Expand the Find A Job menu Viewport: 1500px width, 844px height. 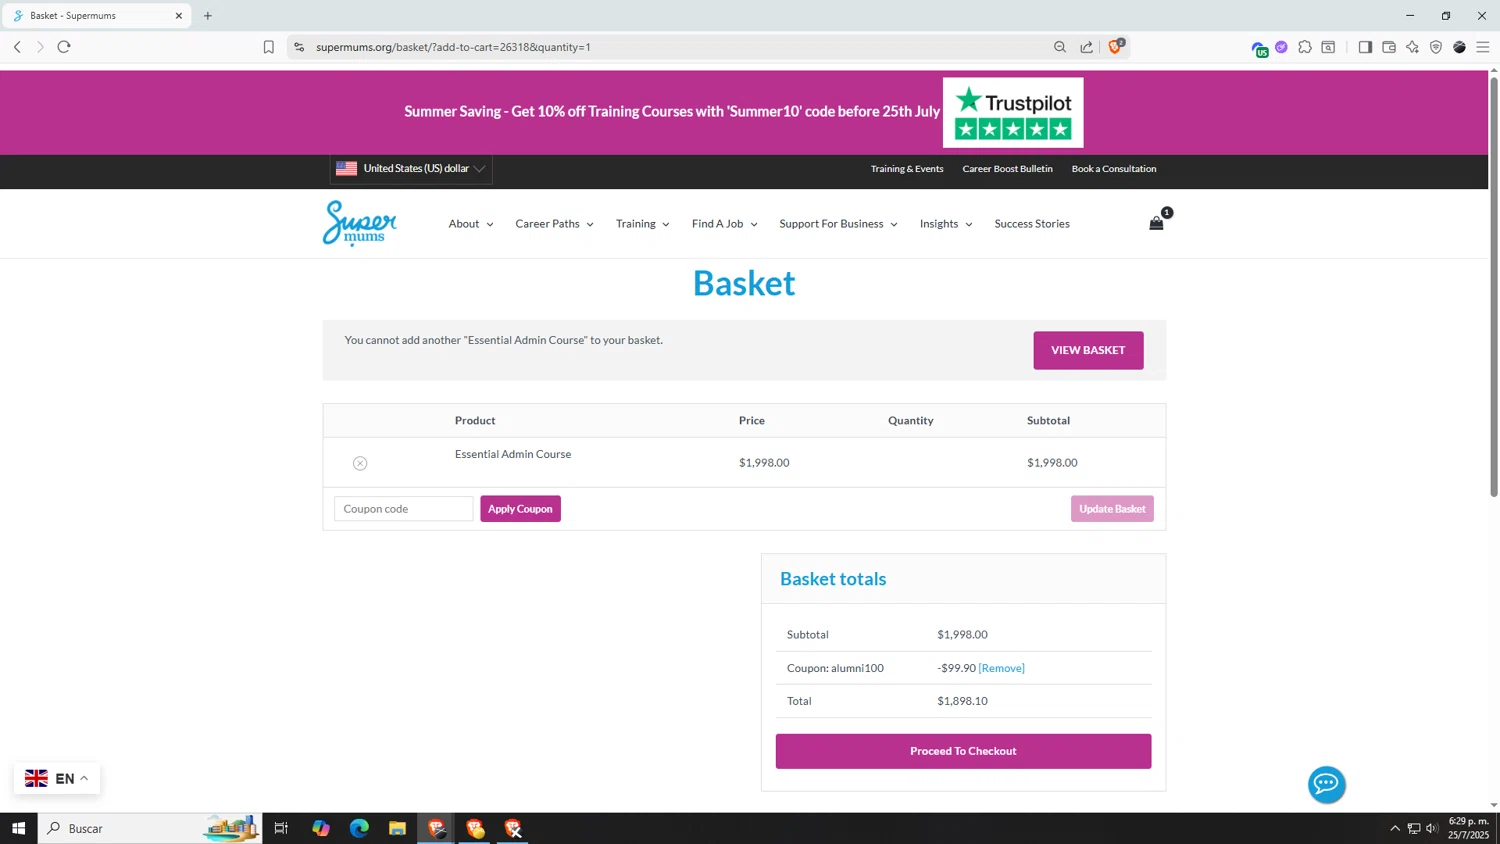(x=724, y=224)
